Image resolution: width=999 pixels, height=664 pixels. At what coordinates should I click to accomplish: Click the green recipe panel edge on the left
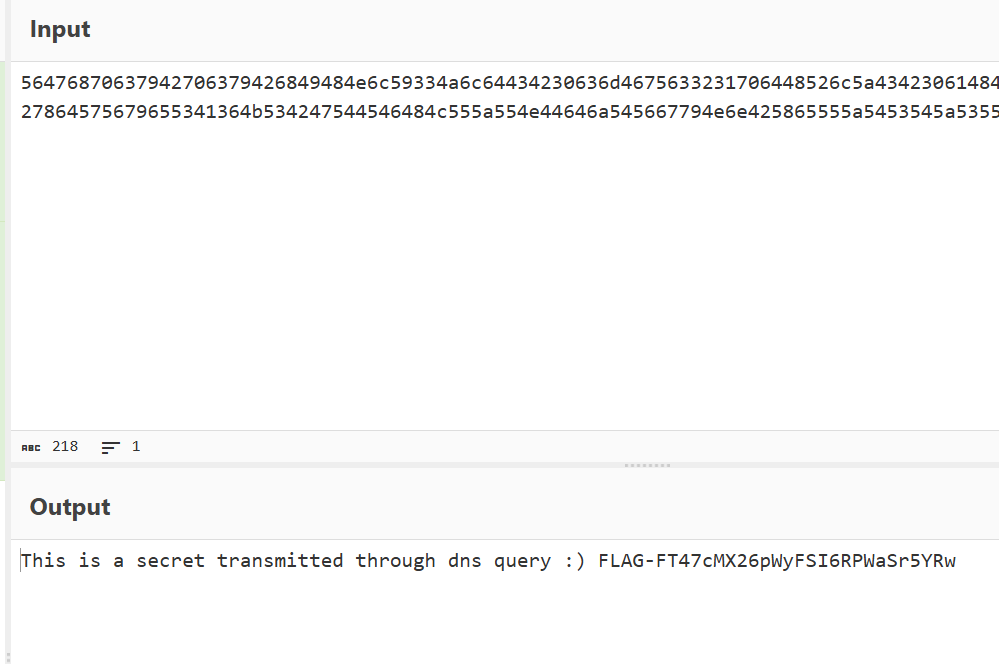pyautogui.click(x=3, y=140)
